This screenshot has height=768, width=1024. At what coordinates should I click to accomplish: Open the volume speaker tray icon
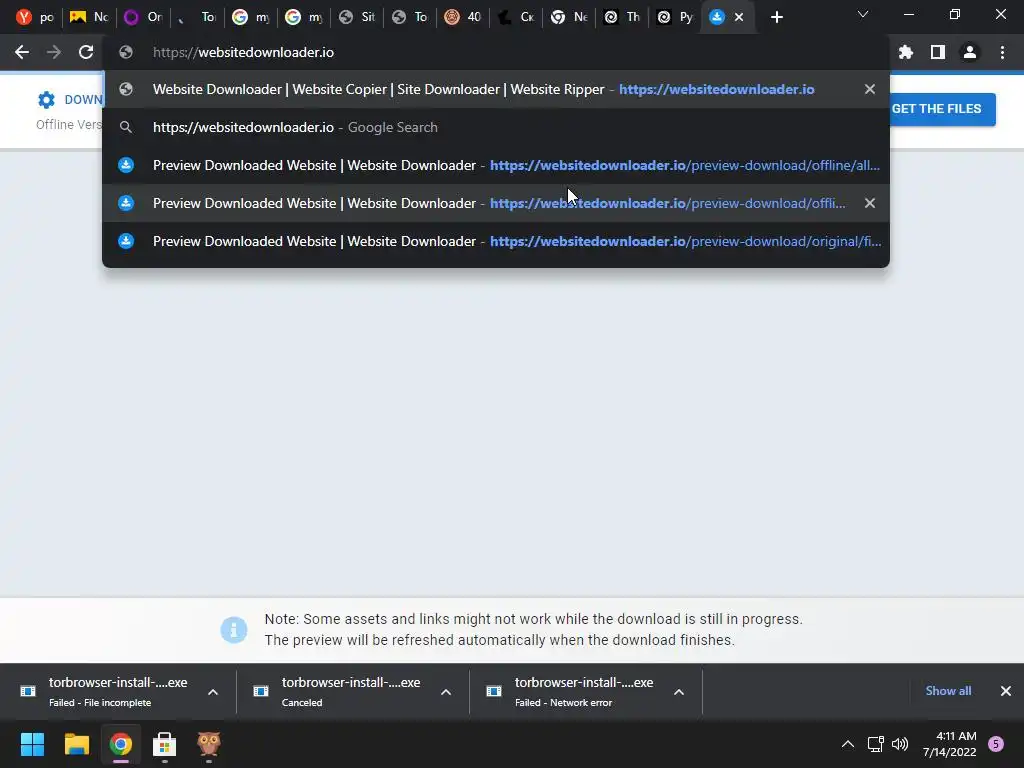900,744
